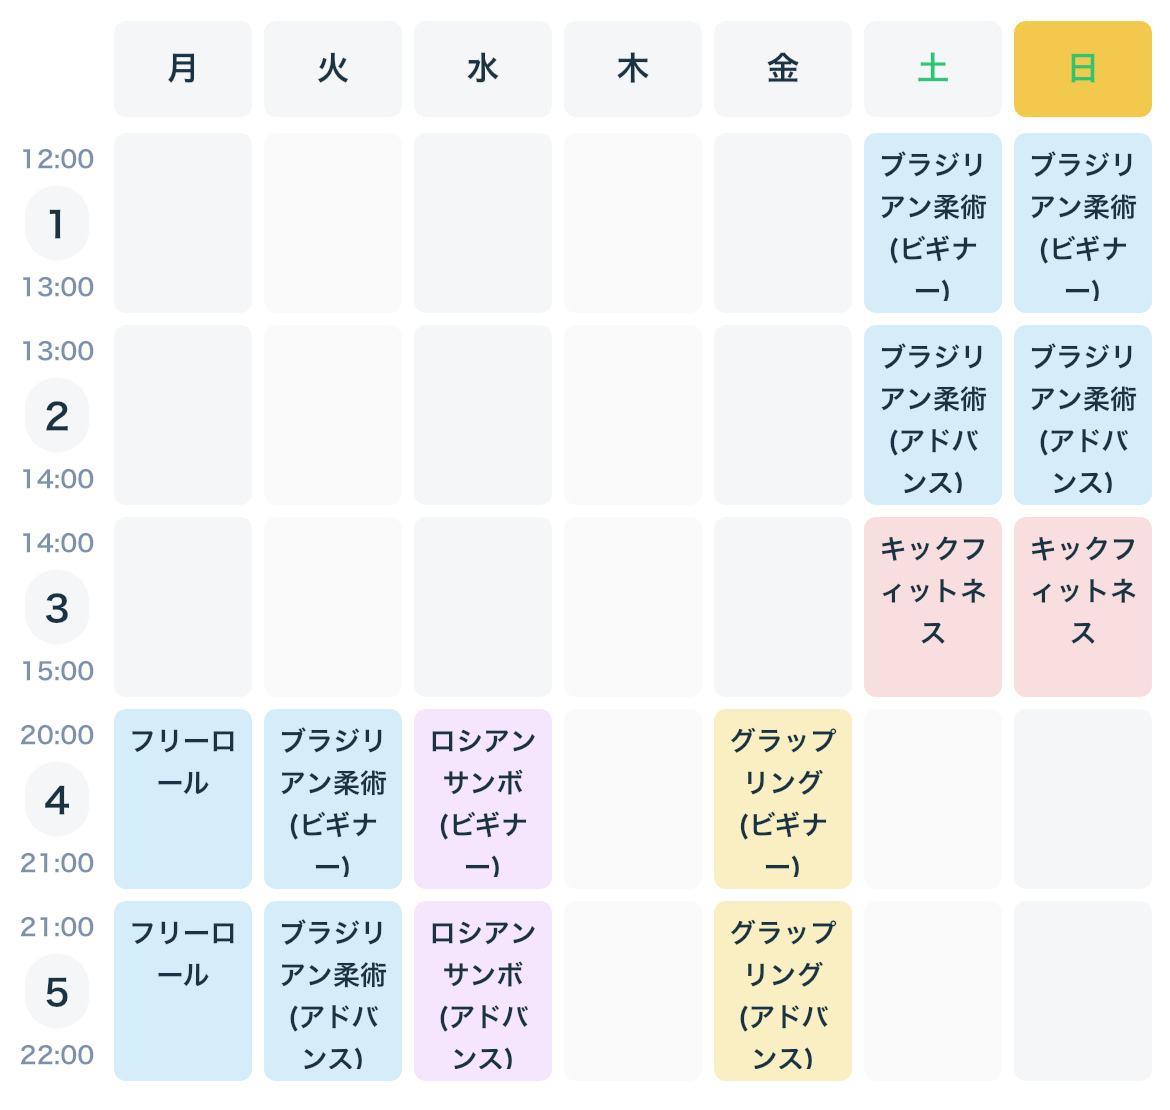The width and height of the screenshot is (1170, 1110).
Task: Select the highlighted 日 day tab
Action: point(1082,69)
